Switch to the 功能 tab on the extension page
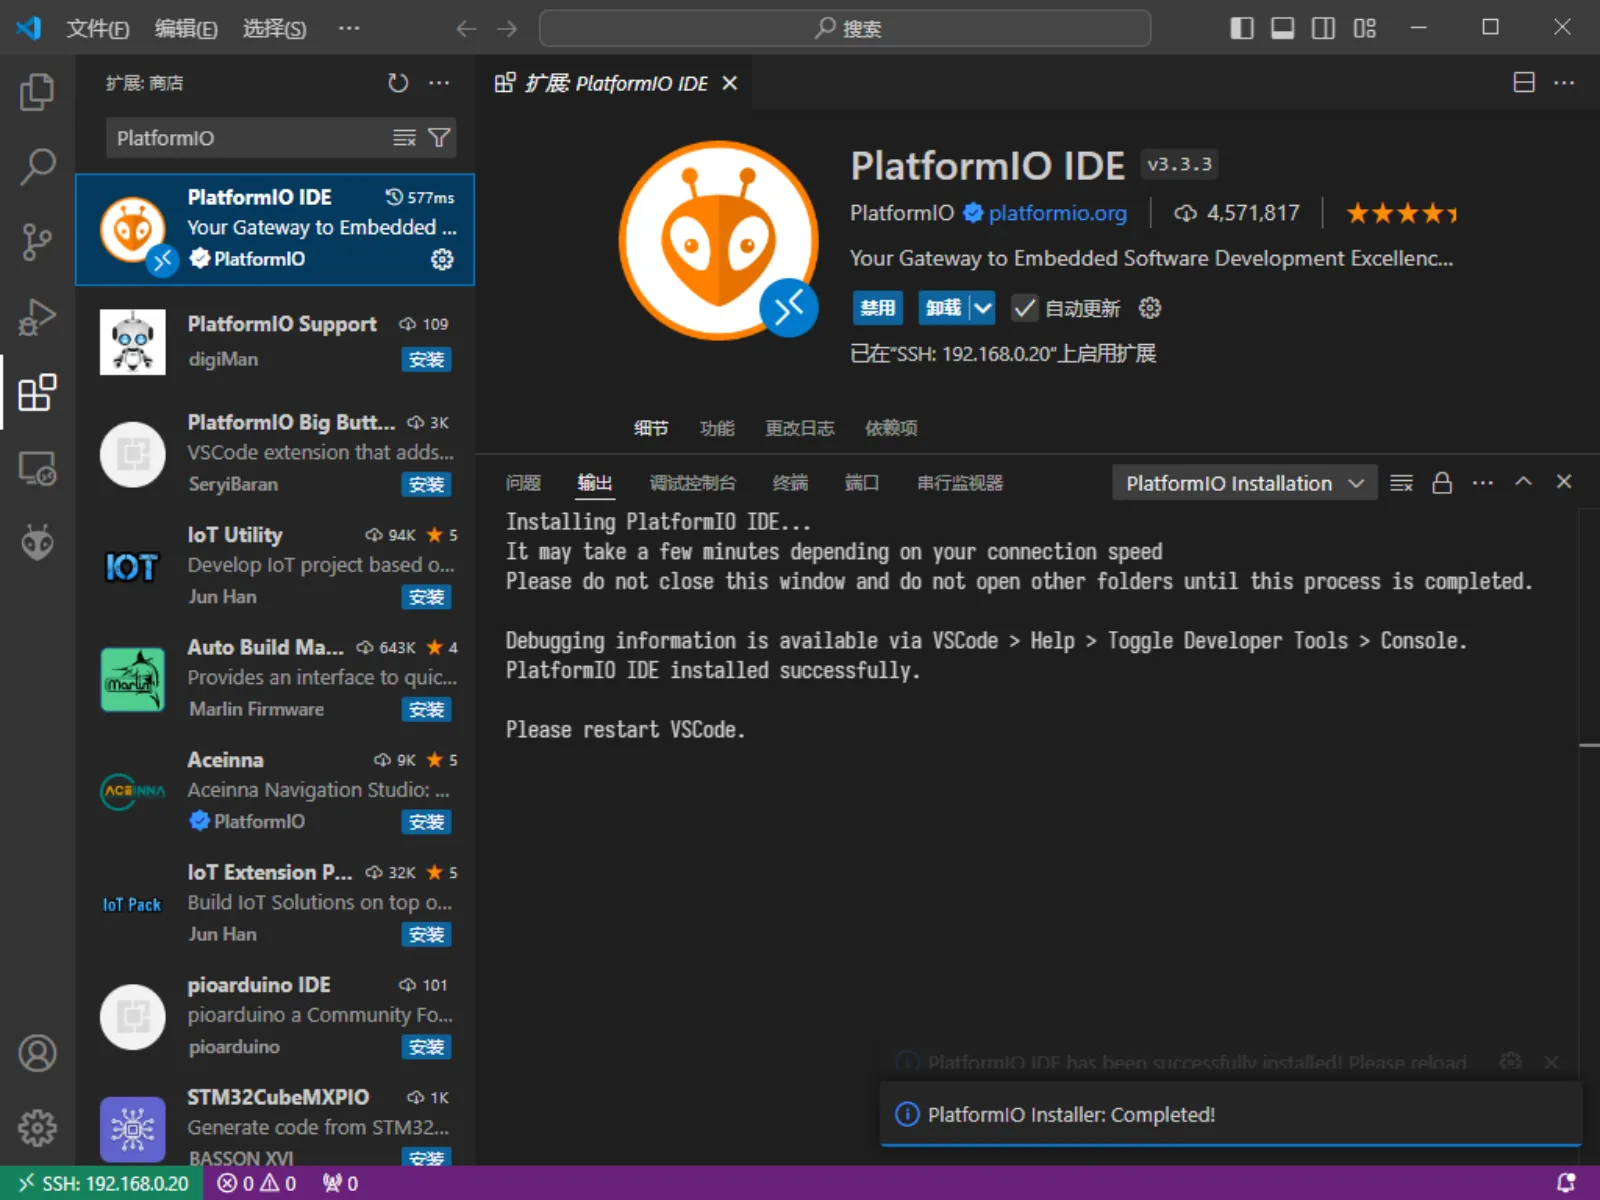The height and width of the screenshot is (1200, 1600). 717,428
